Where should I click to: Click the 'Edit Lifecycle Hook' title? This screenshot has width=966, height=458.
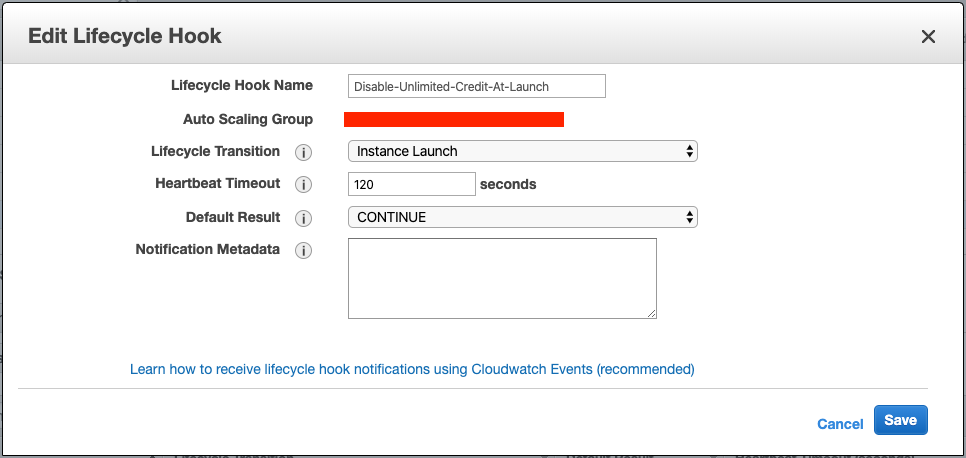pyautogui.click(x=125, y=36)
